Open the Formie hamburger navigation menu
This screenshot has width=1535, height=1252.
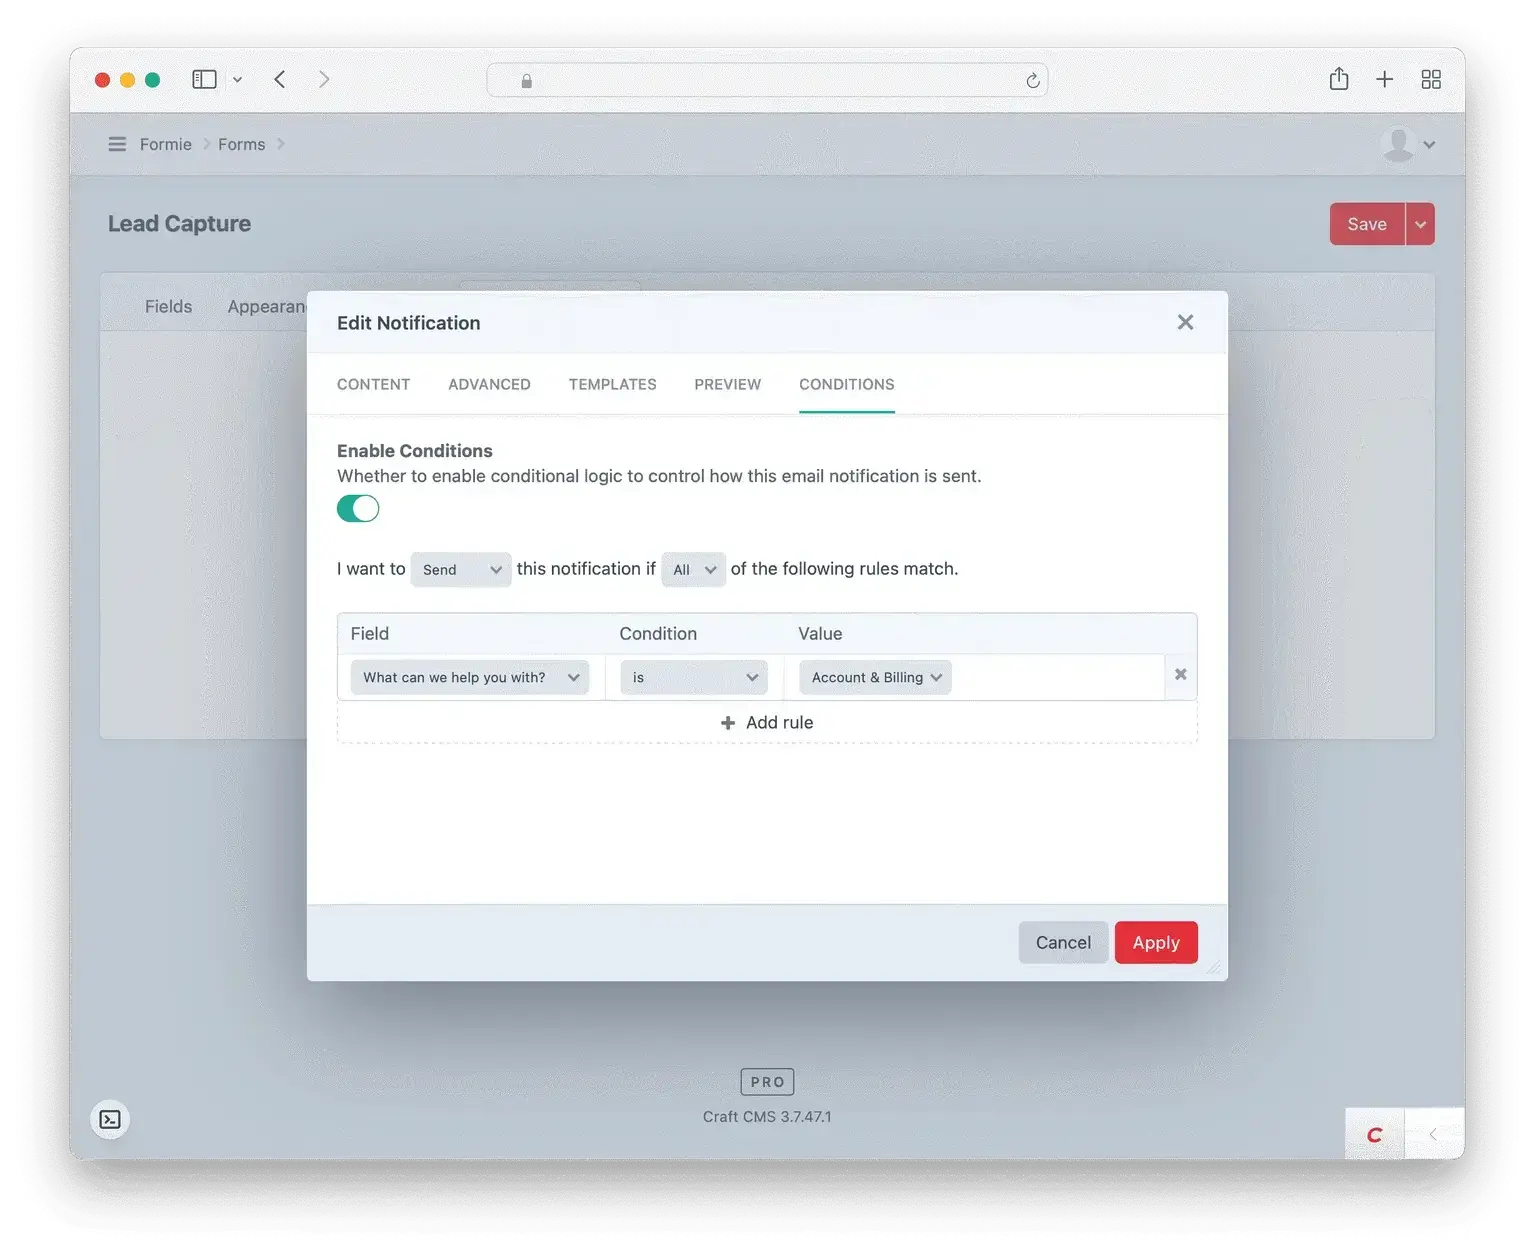point(117,144)
